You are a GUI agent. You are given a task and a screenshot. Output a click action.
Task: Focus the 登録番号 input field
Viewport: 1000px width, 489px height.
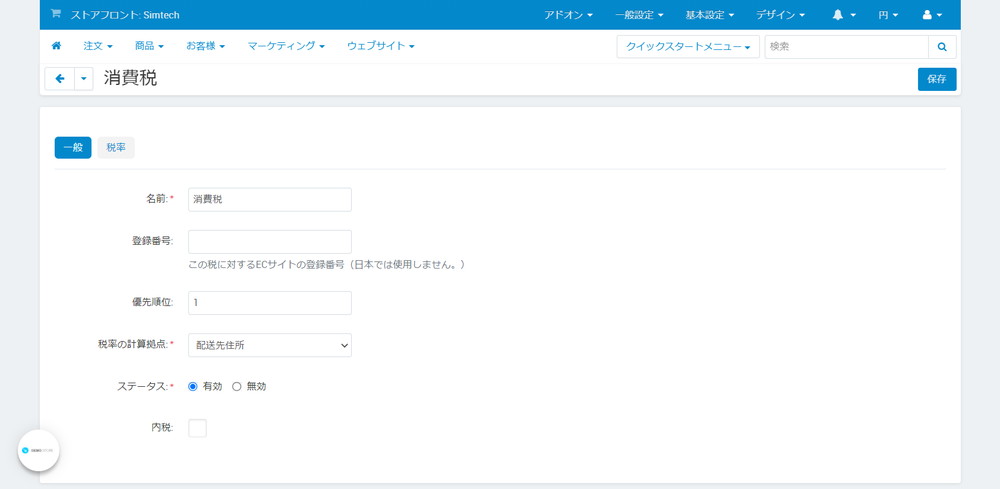(x=270, y=242)
